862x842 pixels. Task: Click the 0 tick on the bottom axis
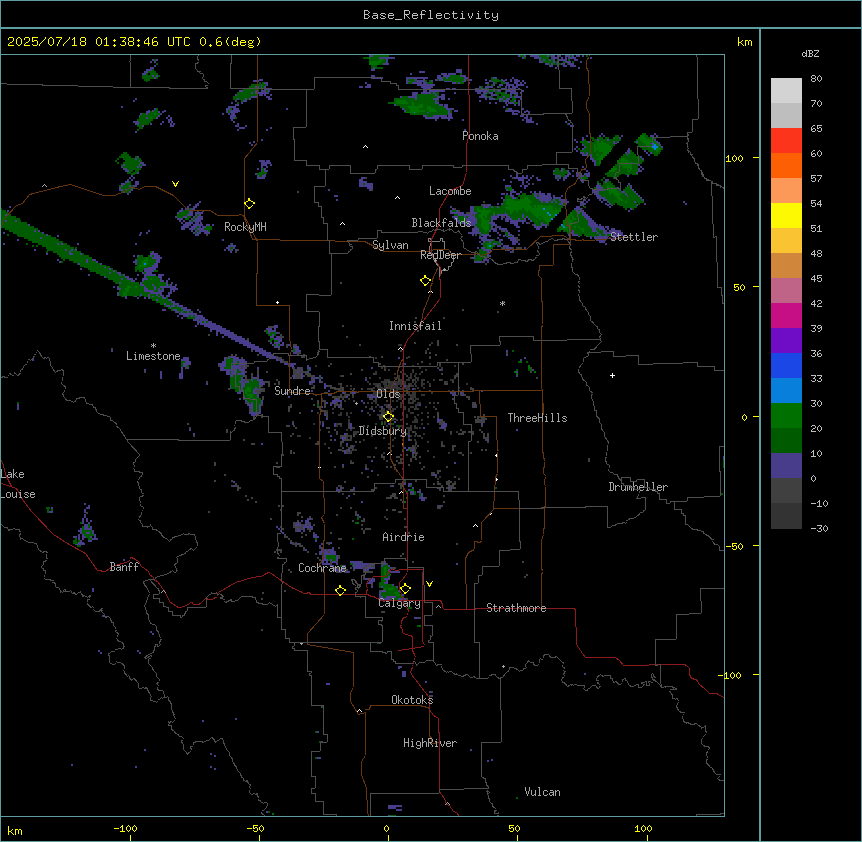click(386, 828)
